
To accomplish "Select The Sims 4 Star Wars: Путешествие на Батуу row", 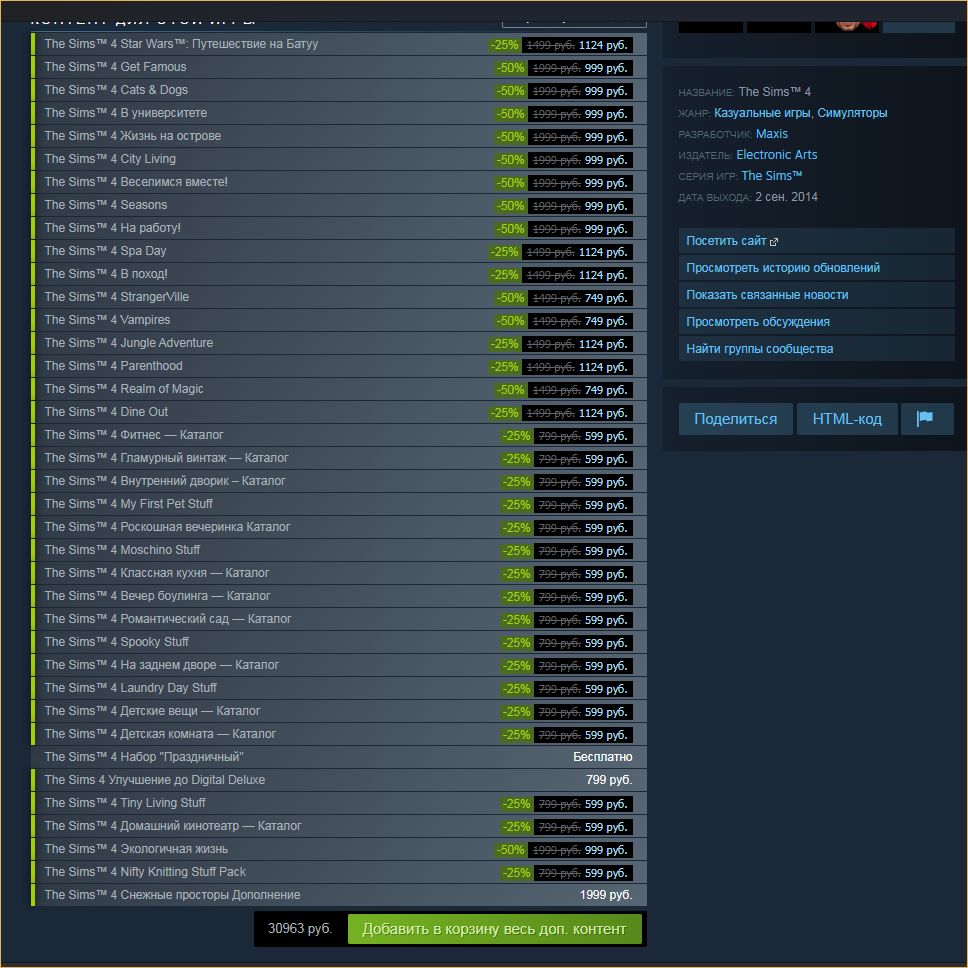I will tap(339, 44).
